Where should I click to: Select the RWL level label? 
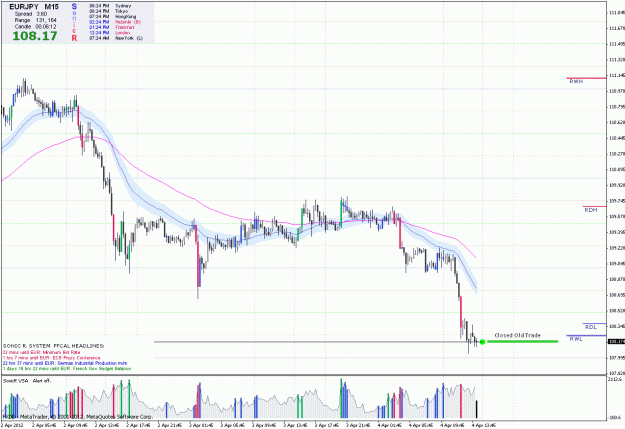click(576, 339)
